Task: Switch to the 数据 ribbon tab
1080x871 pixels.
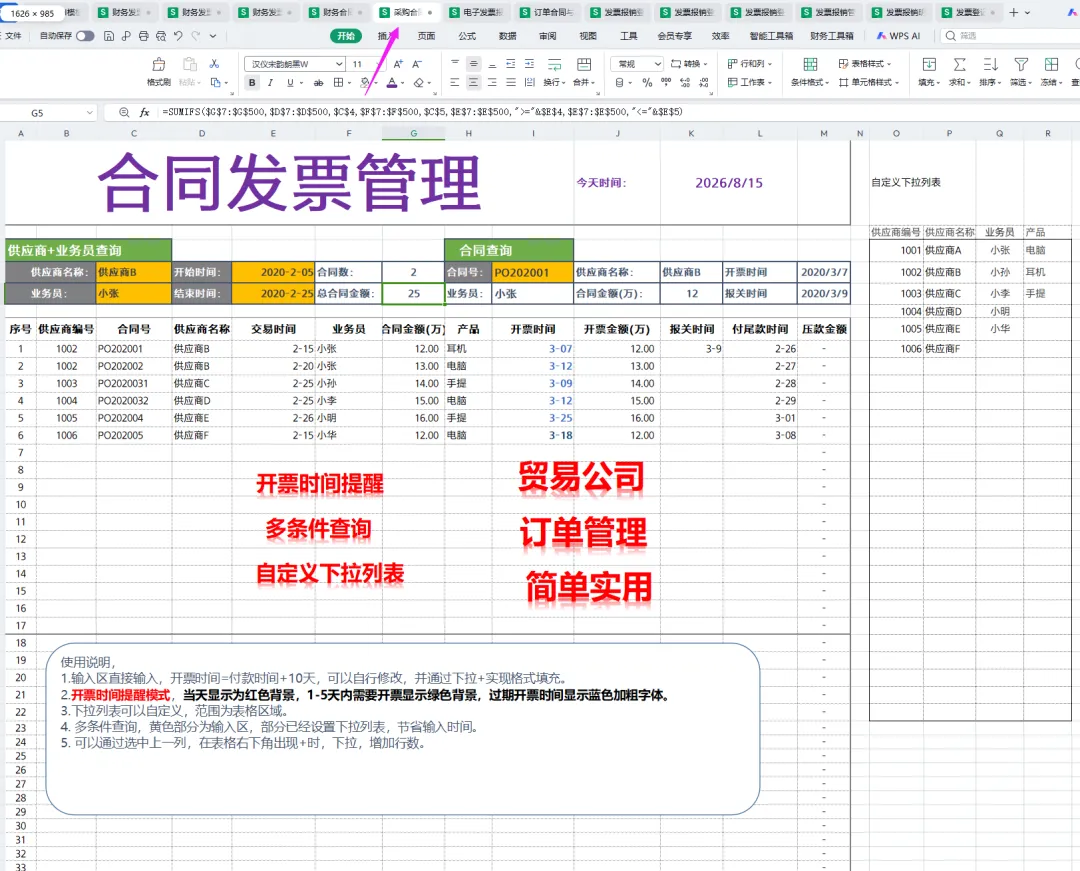Action: coord(508,36)
